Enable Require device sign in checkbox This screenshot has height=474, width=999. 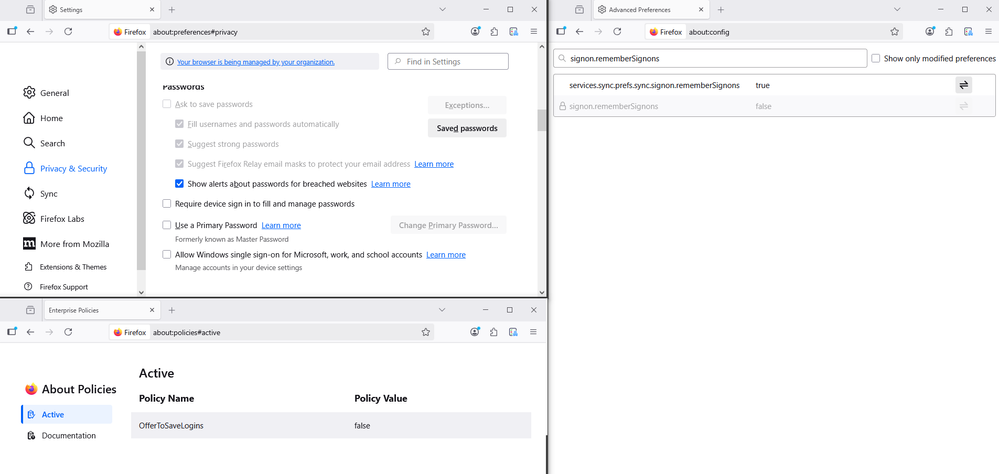[x=167, y=204]
